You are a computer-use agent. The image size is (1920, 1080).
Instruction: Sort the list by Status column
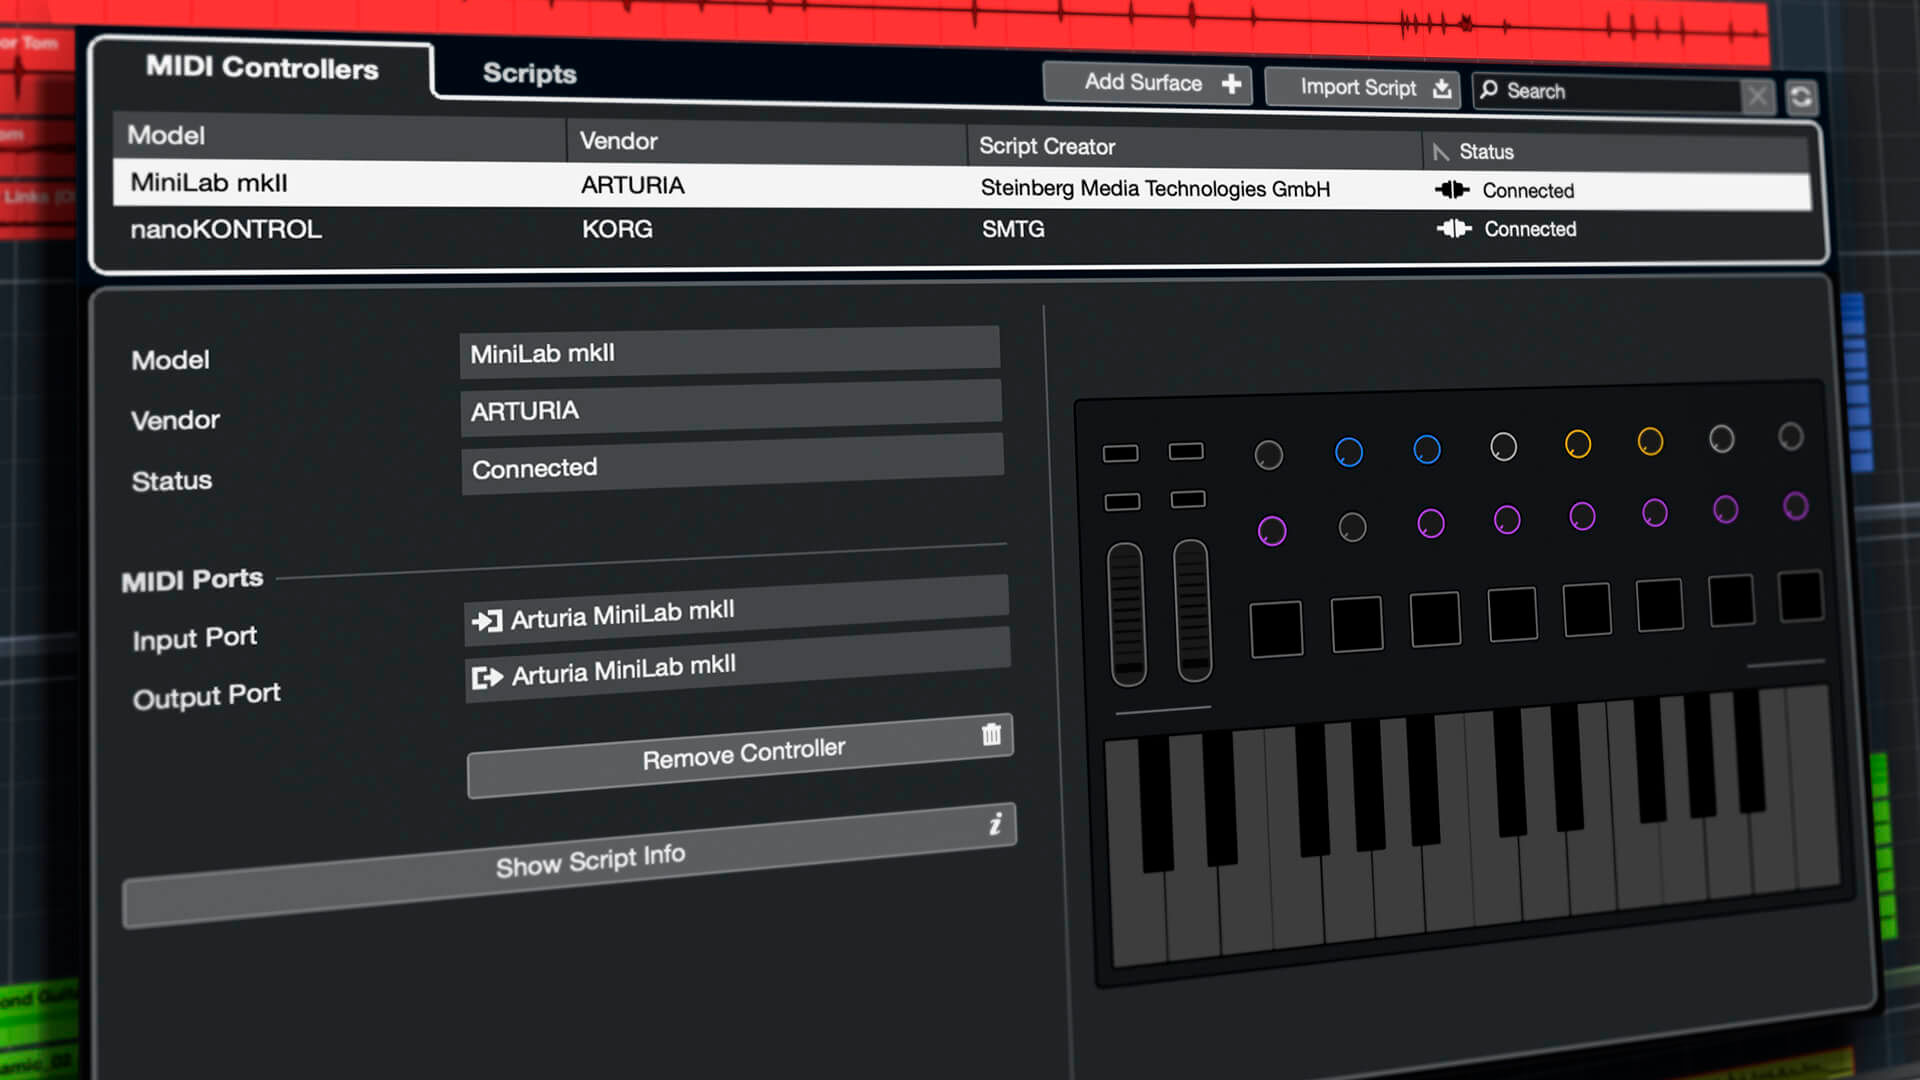tap(1486, 152)
